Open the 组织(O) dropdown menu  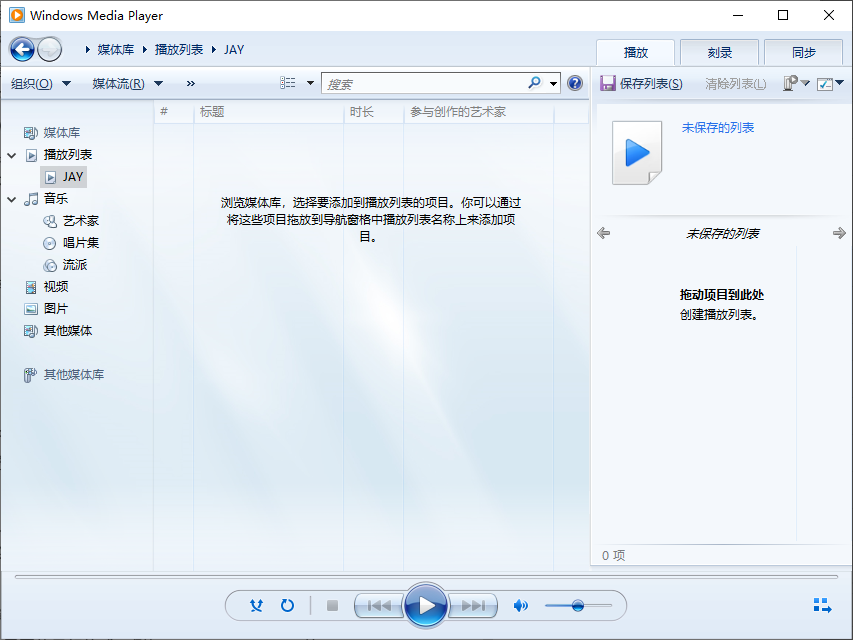click(x=41, y=83)
